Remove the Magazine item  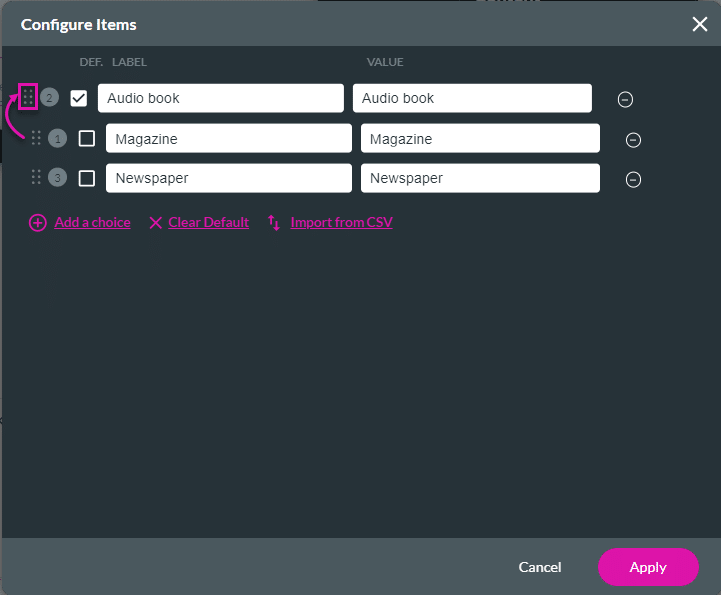(x=633, y=140)
